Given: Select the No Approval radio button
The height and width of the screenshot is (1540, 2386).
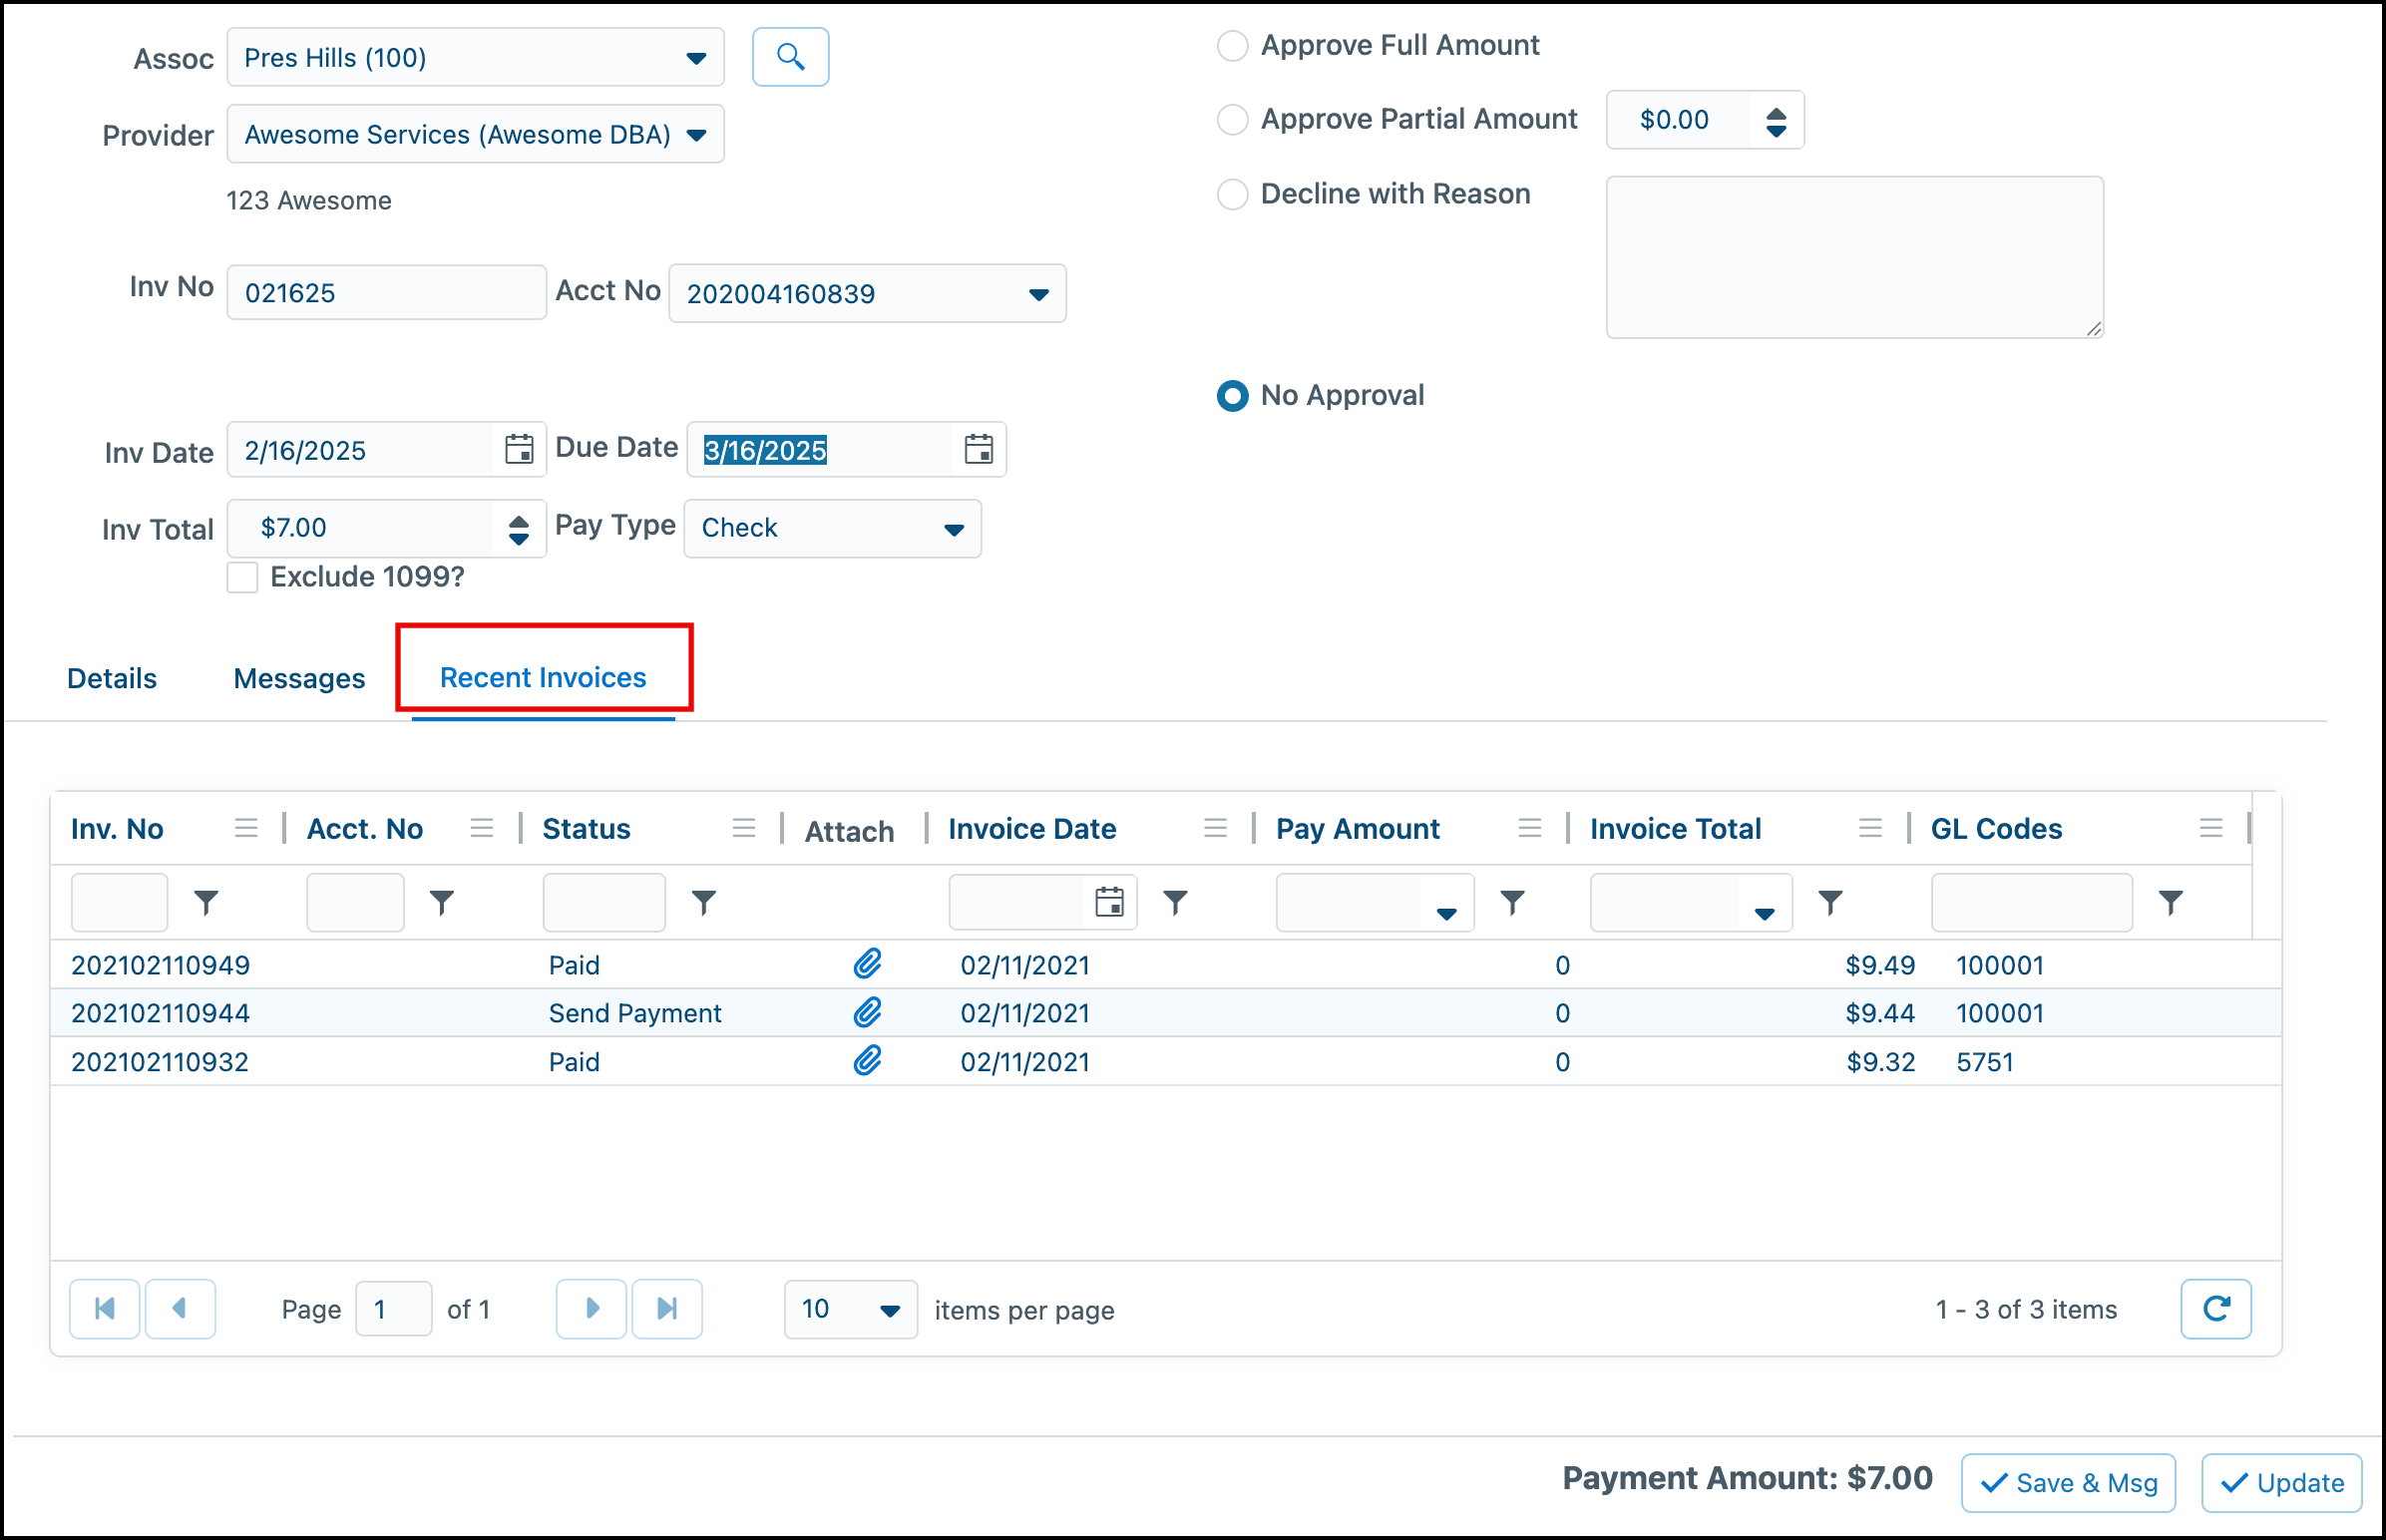Looking at the screenshot, I should tap(1232, 396).
